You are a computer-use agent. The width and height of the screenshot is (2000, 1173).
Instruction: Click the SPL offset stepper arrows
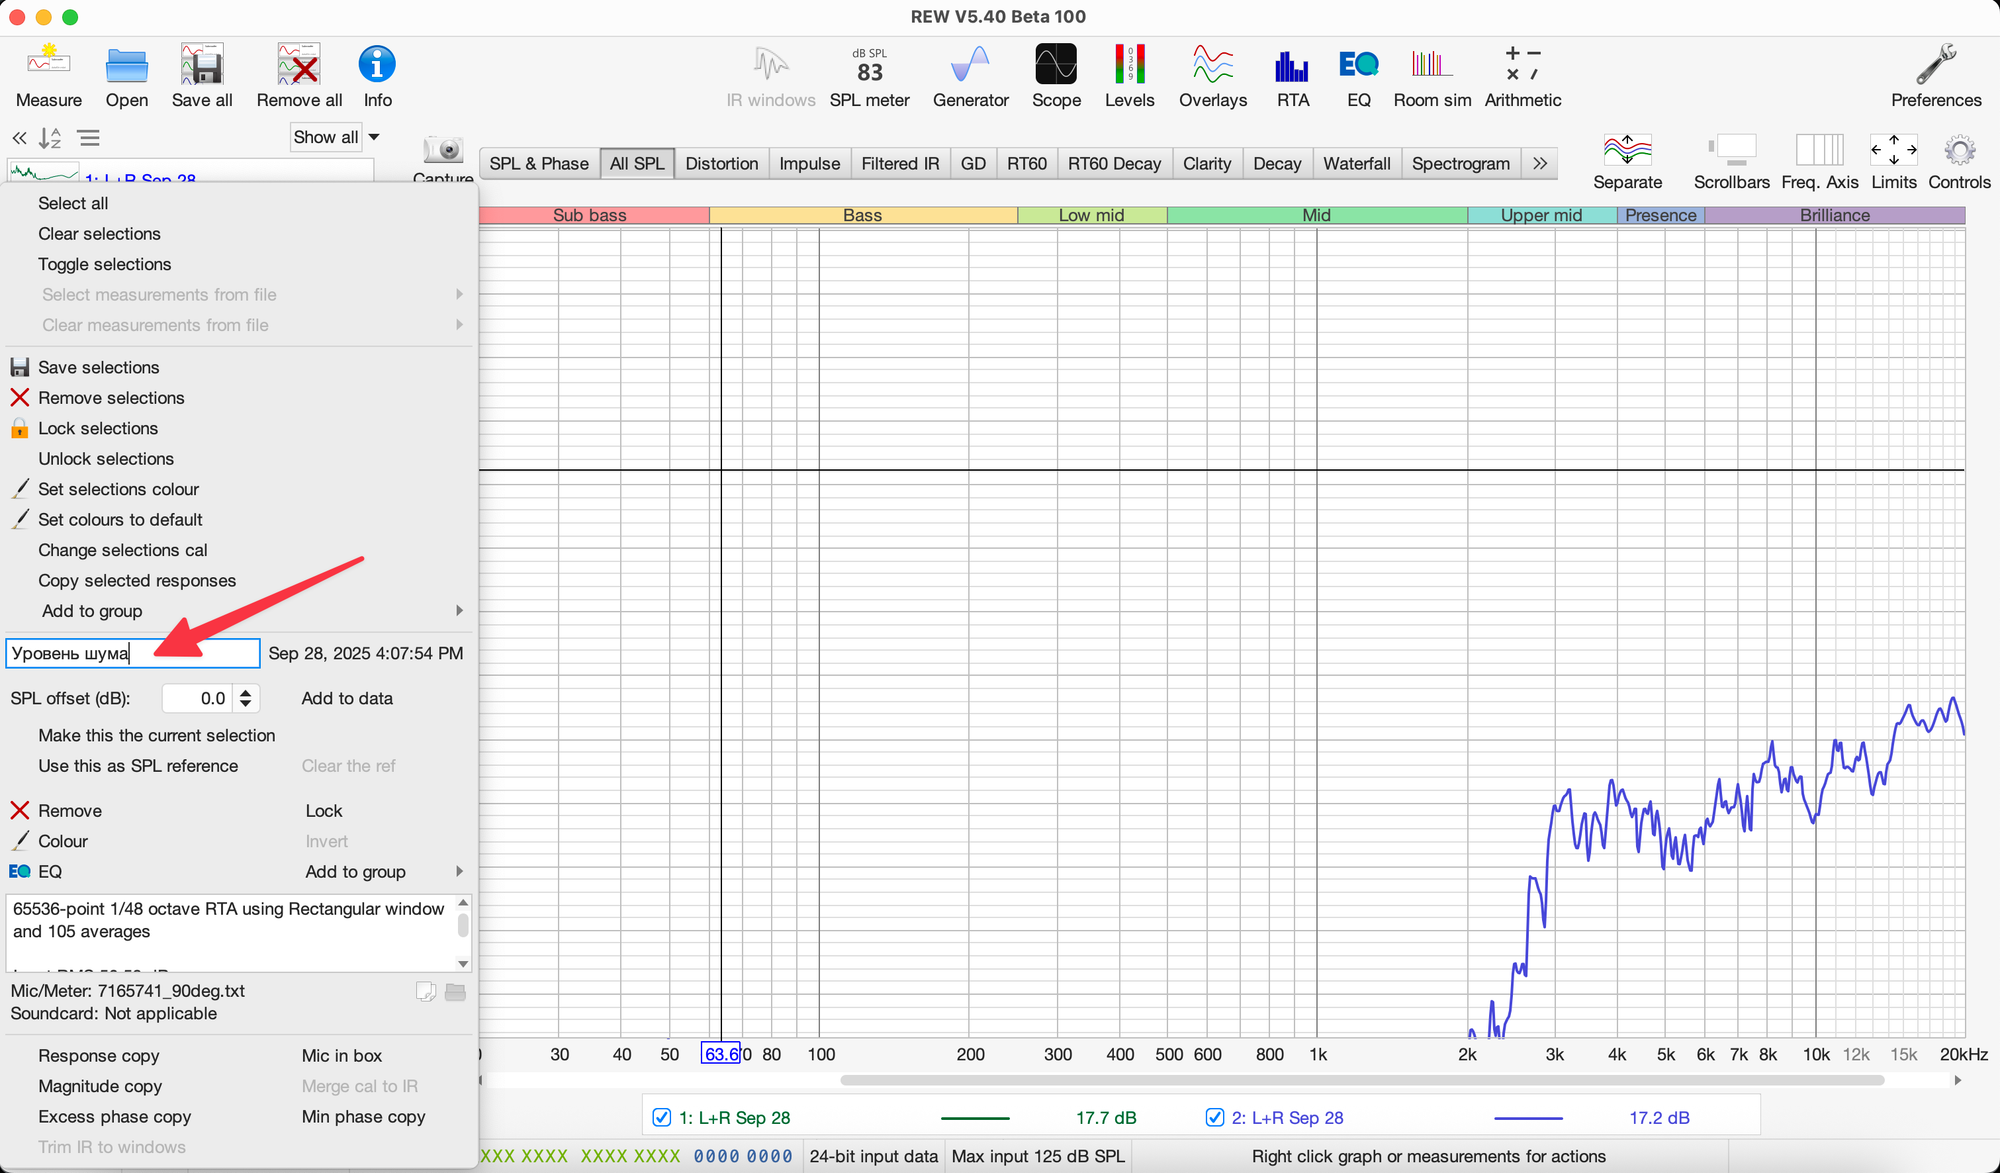coord(245,698)
